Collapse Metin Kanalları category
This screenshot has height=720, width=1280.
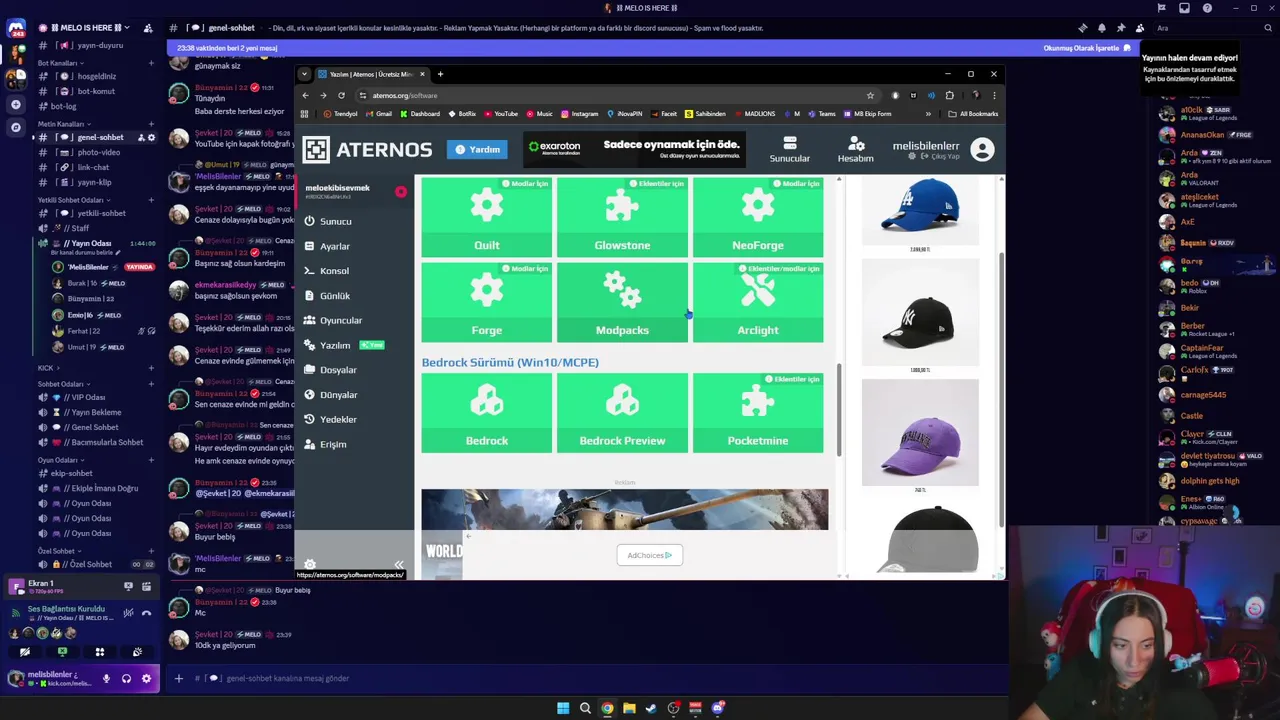pos(64,124)
